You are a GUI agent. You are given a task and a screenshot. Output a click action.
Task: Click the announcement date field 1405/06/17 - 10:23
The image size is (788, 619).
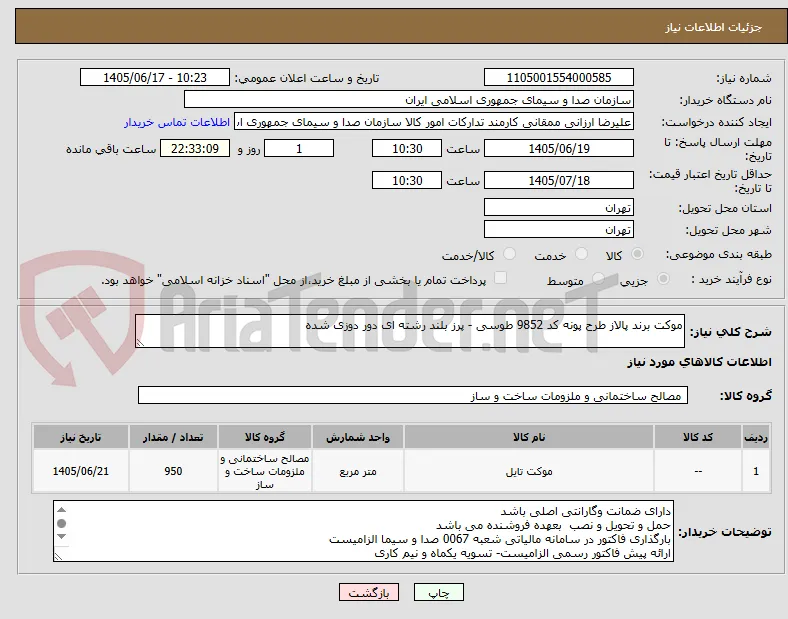click(x=155, y=77)
